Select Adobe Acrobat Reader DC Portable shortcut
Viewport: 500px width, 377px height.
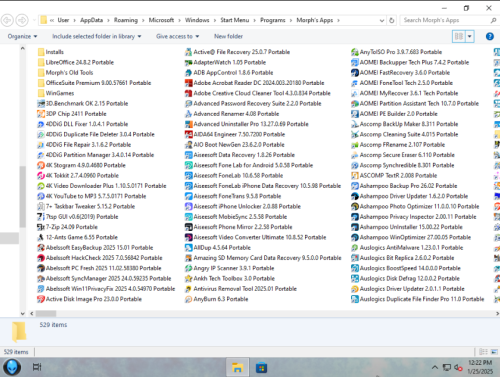254,83
